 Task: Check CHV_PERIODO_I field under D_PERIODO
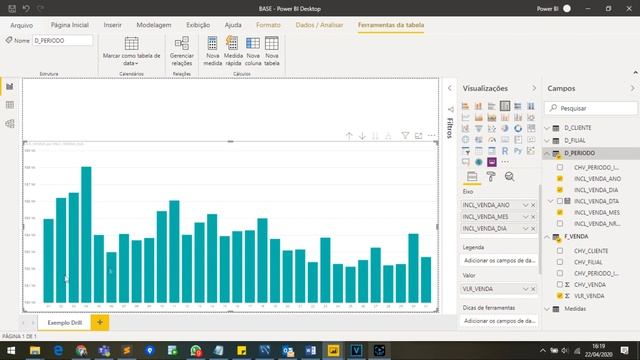coord(560,167)
